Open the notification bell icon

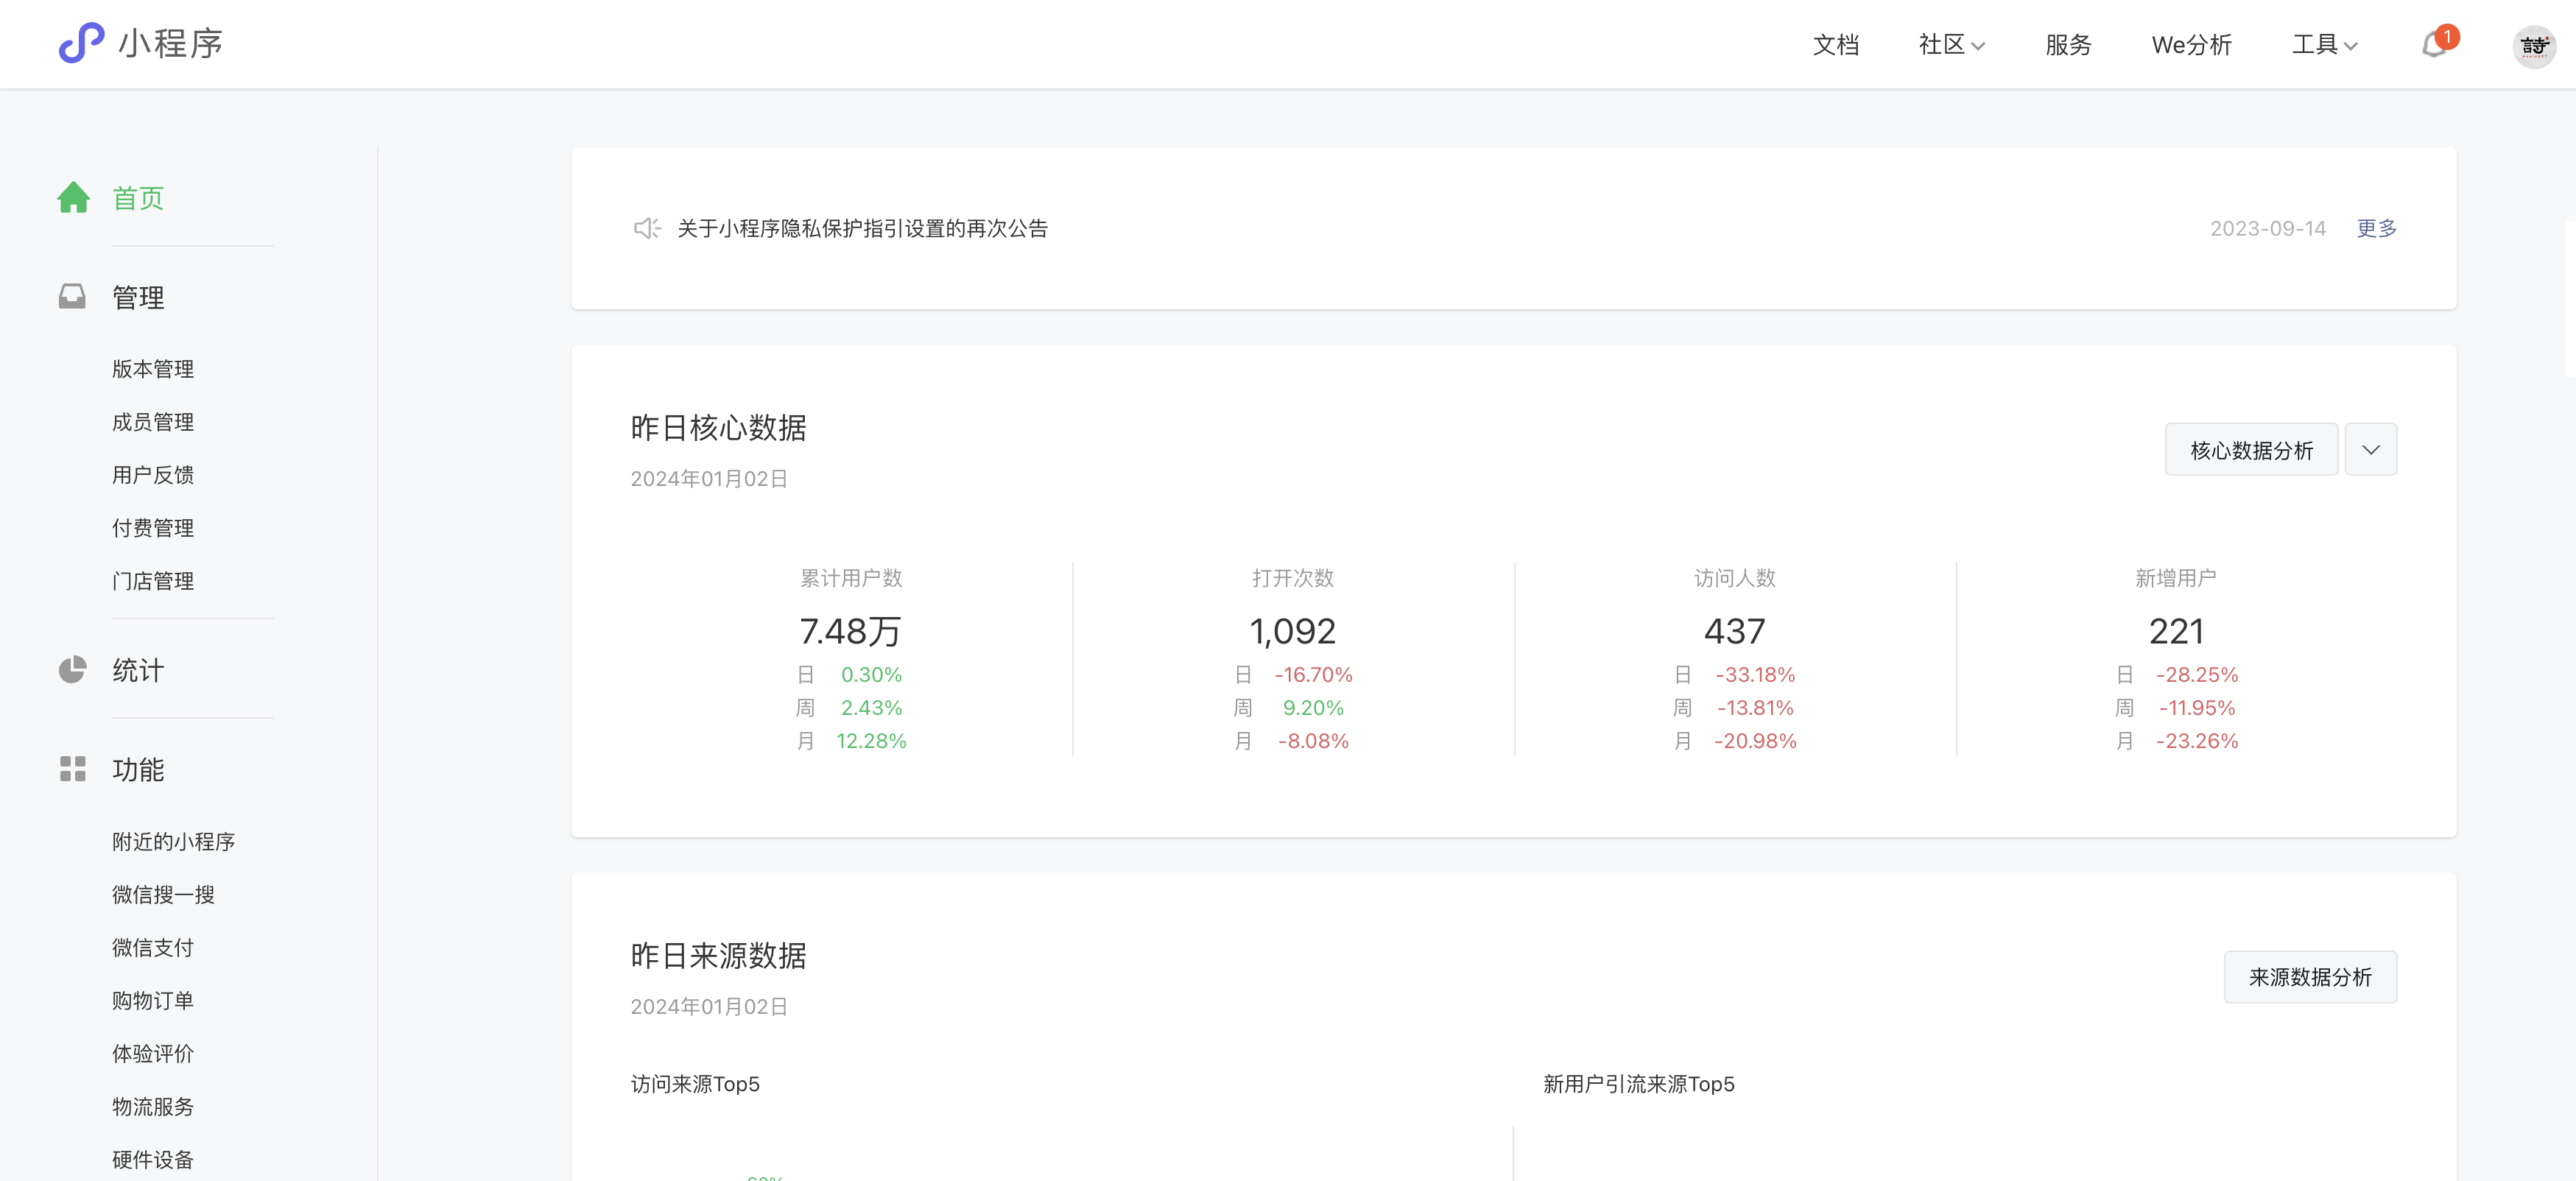pos(2433,45)
